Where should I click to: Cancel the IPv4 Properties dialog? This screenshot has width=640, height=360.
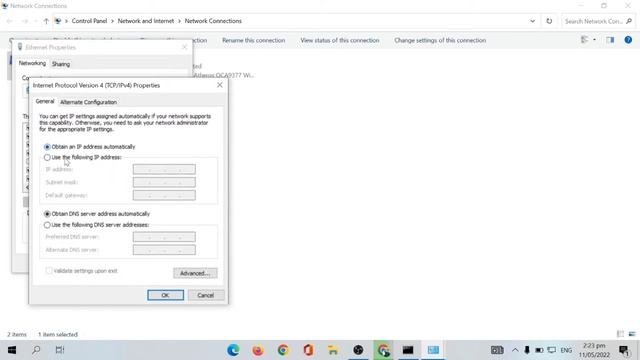tap(206, 295)
